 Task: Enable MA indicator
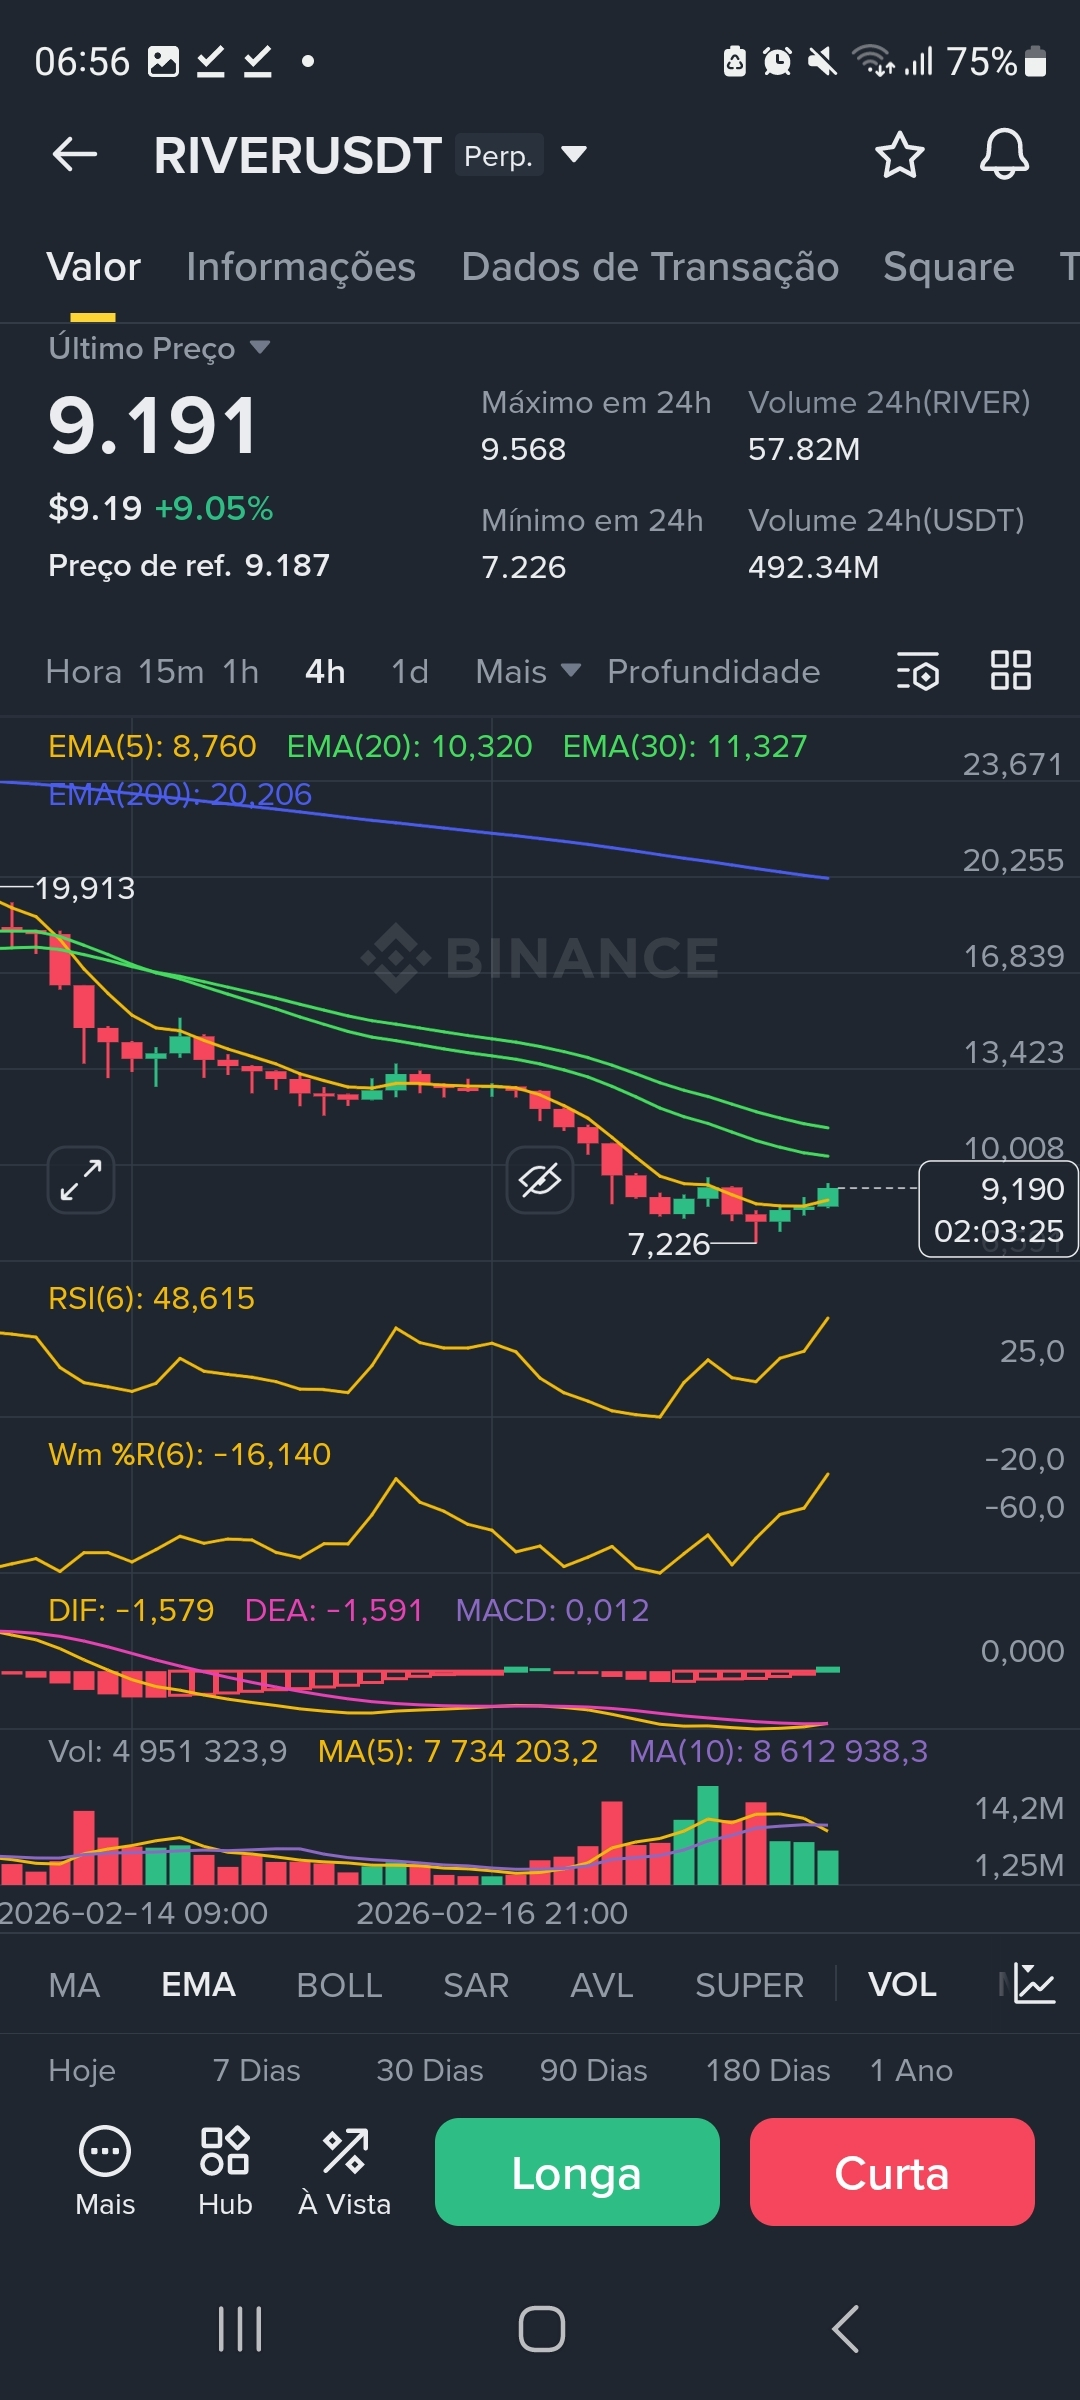(74, 1985)
